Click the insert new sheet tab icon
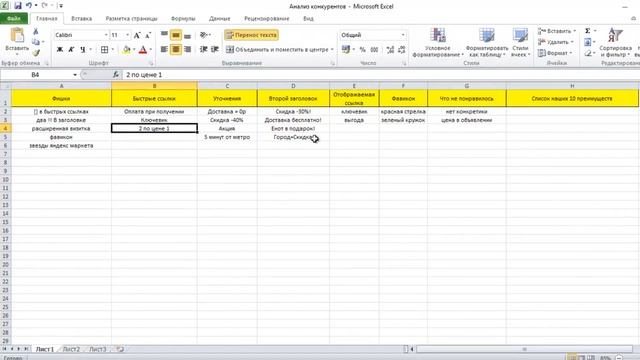The height and width of the screenshot is (360, 640). tap(120, 349)
